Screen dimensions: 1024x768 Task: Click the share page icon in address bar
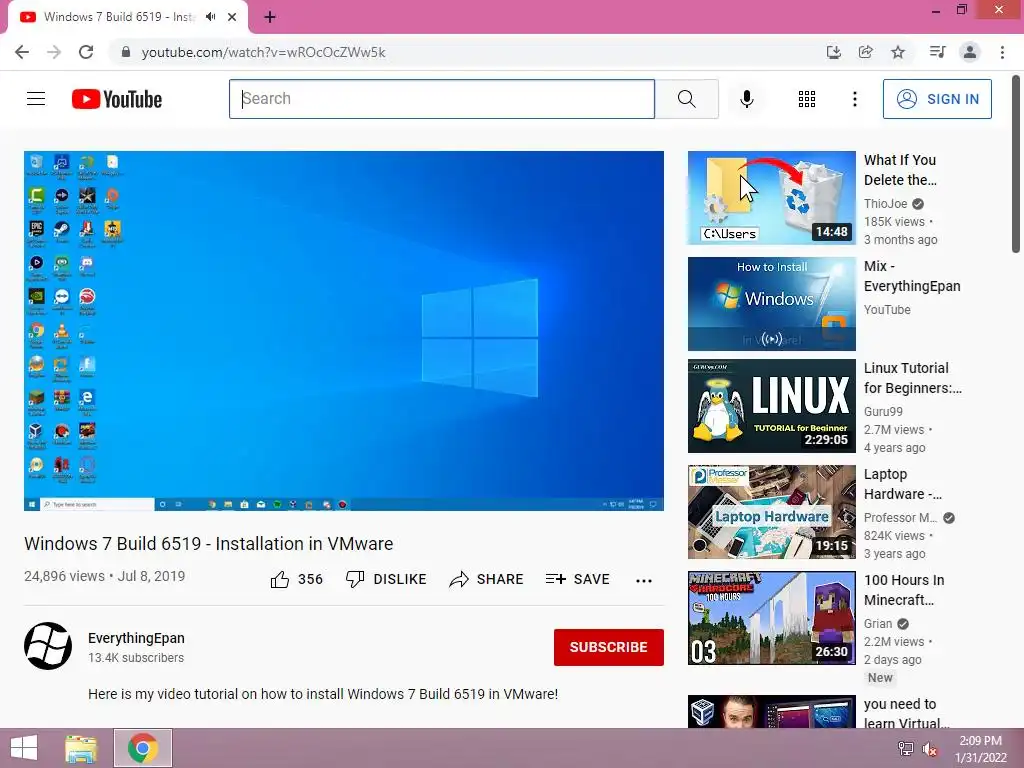point(865,52)
